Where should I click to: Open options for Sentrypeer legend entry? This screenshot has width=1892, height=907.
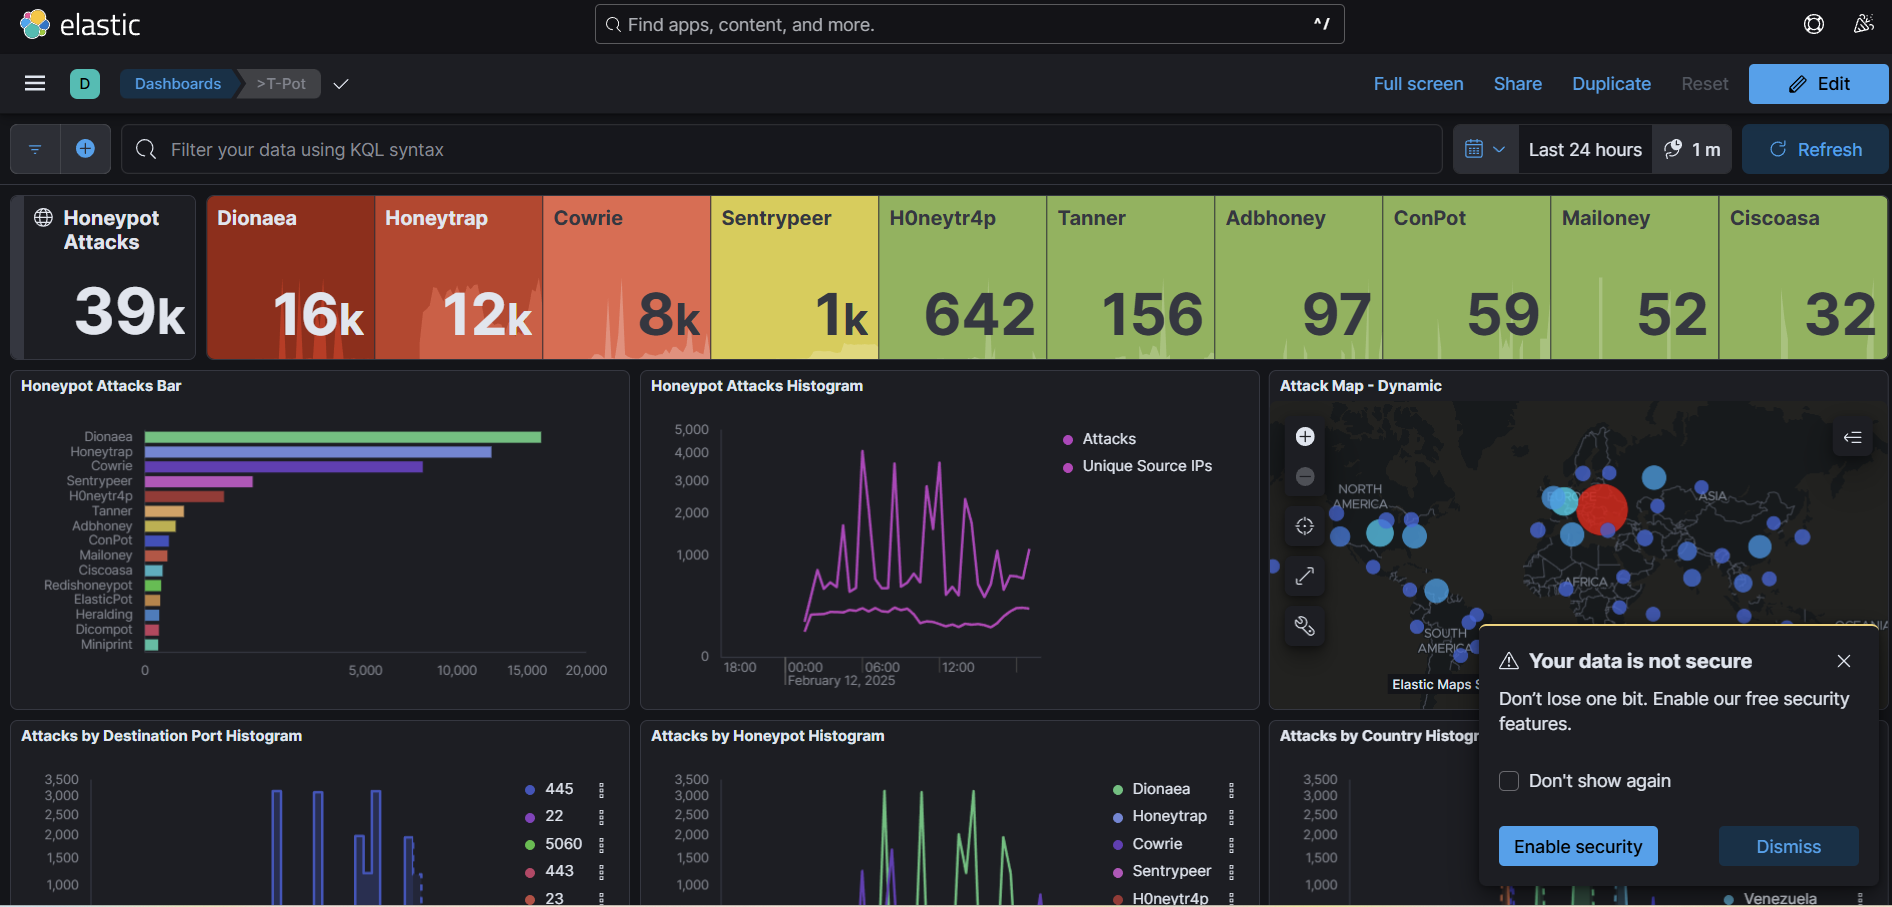click(1231, 871)
